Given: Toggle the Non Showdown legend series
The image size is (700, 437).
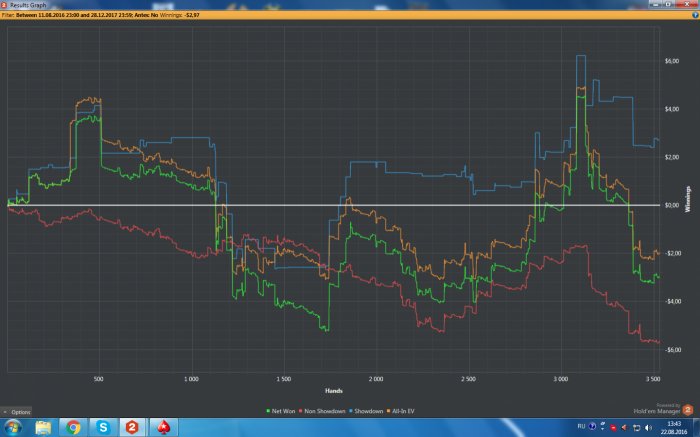Looking at the screenshot, I should tap(322, 411).
